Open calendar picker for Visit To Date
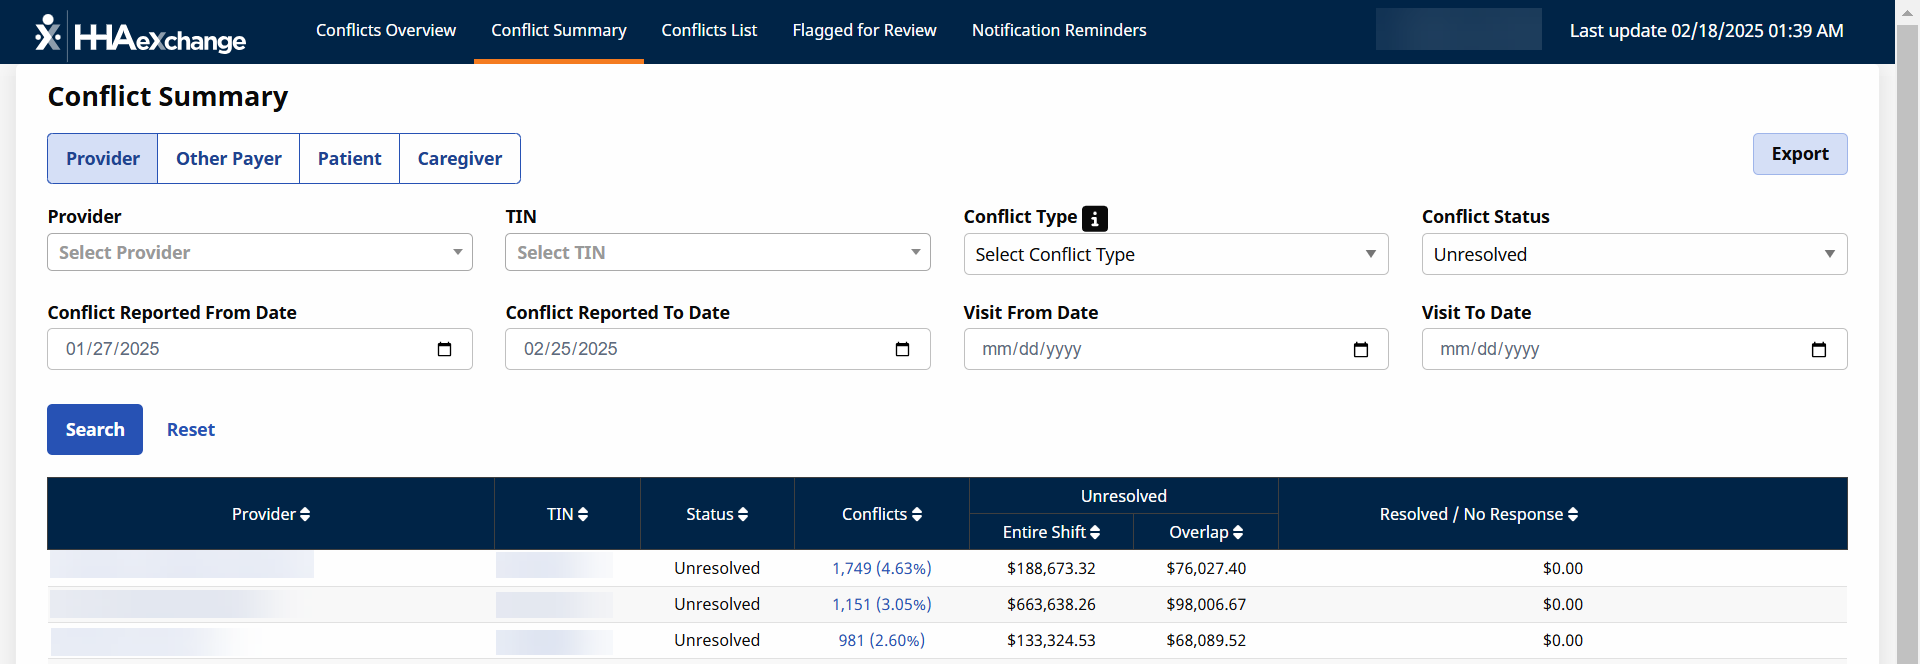 1818,349
